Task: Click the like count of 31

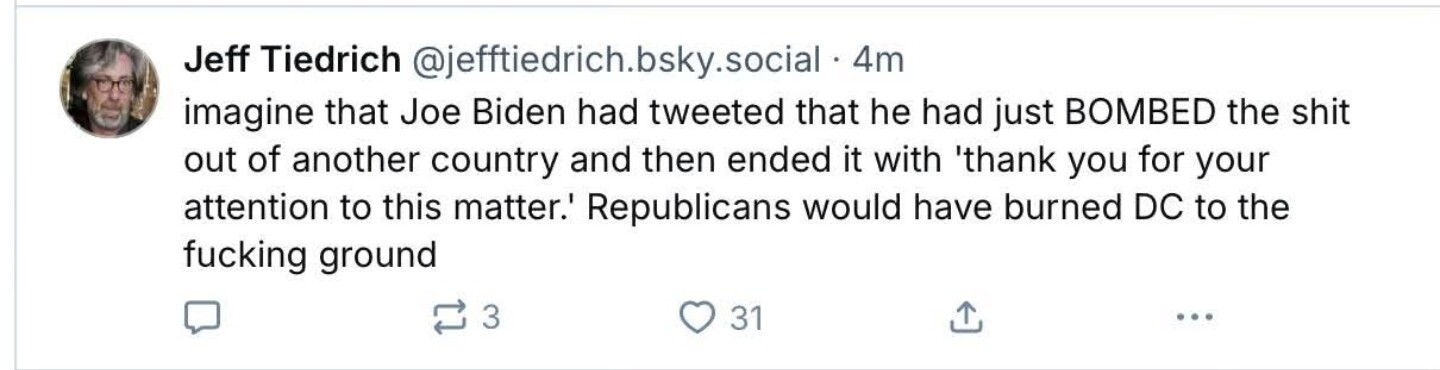Action: coord(746,318)
